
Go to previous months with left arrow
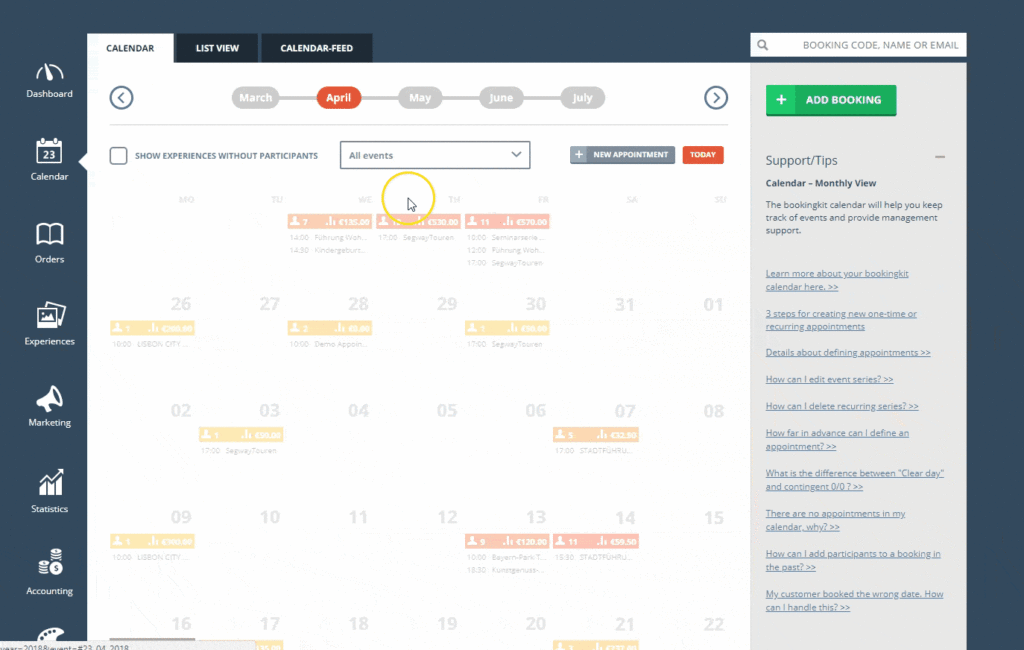(x=121, y=98)
